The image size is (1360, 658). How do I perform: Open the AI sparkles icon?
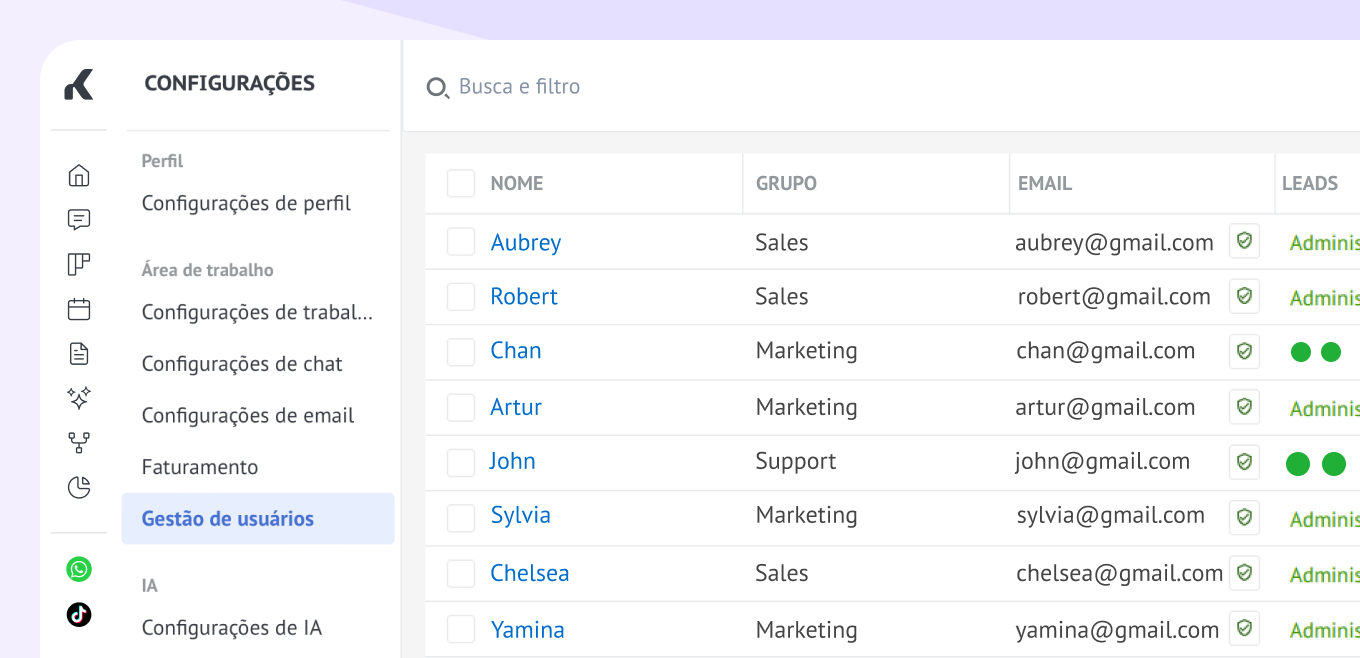click(x=79, y=398)
